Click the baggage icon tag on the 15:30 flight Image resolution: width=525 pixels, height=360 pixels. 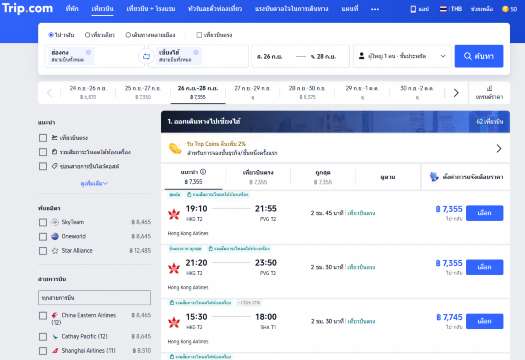pos(172,303)
